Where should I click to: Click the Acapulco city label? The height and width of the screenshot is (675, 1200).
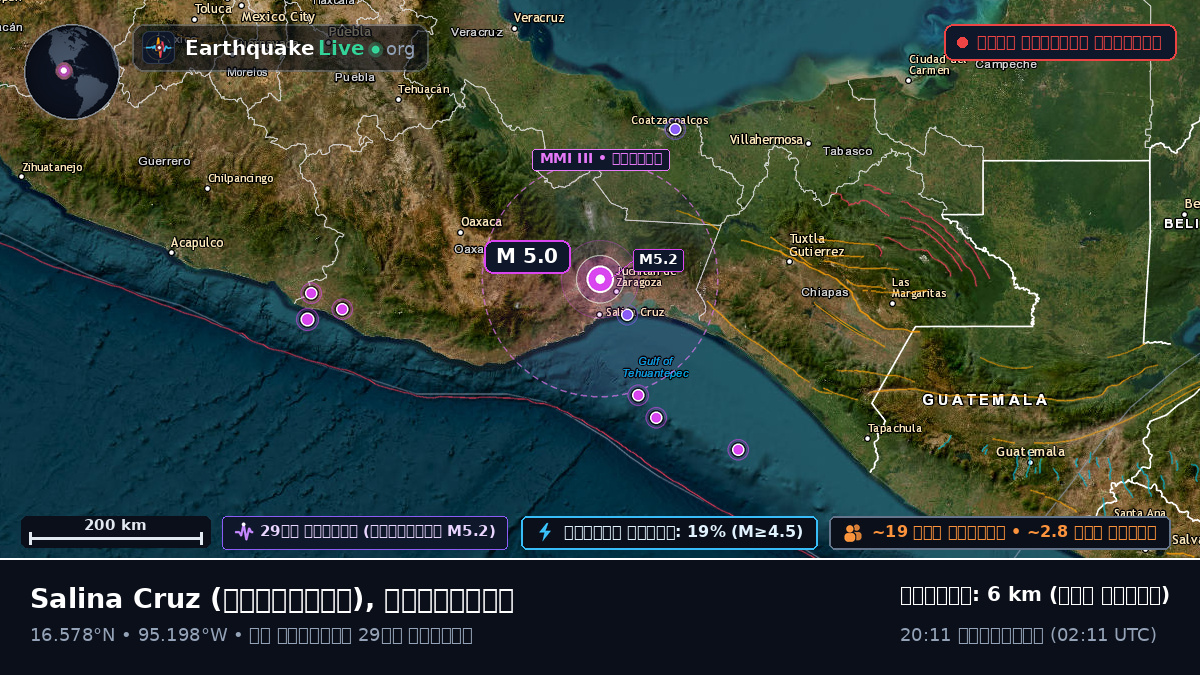click(197, 242)
